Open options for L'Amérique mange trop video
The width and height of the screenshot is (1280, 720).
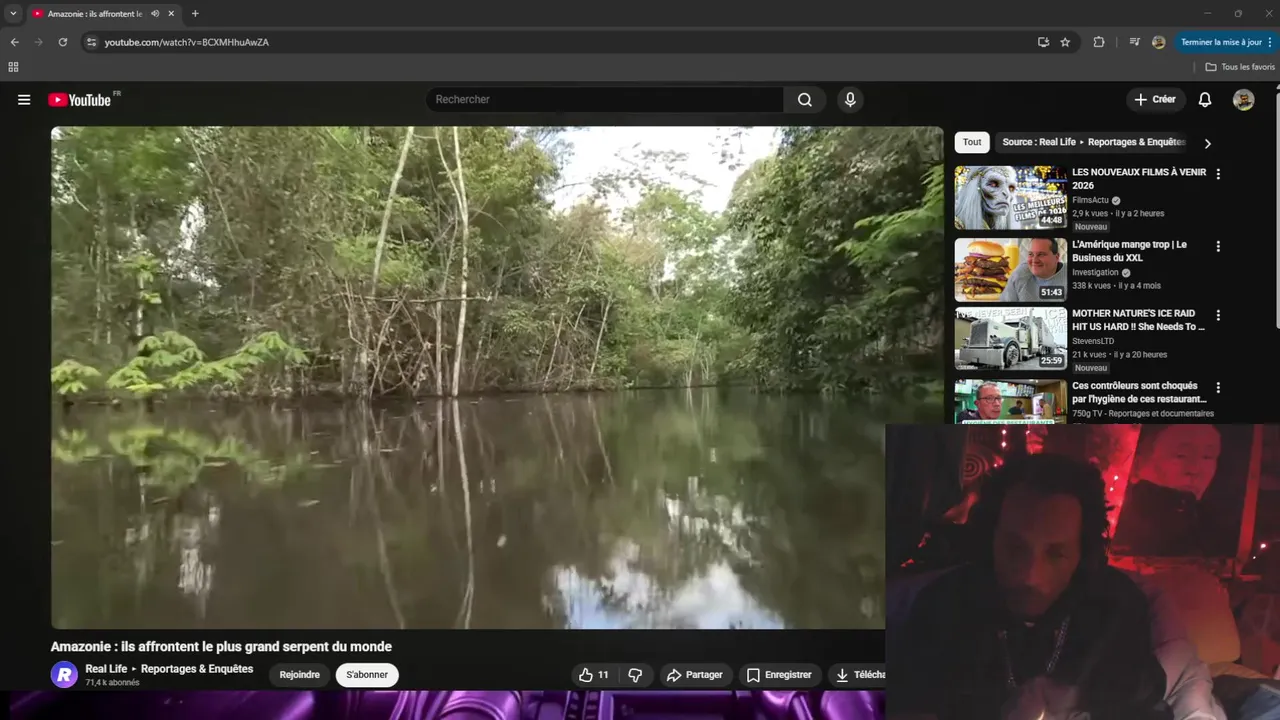(1218, 246)
